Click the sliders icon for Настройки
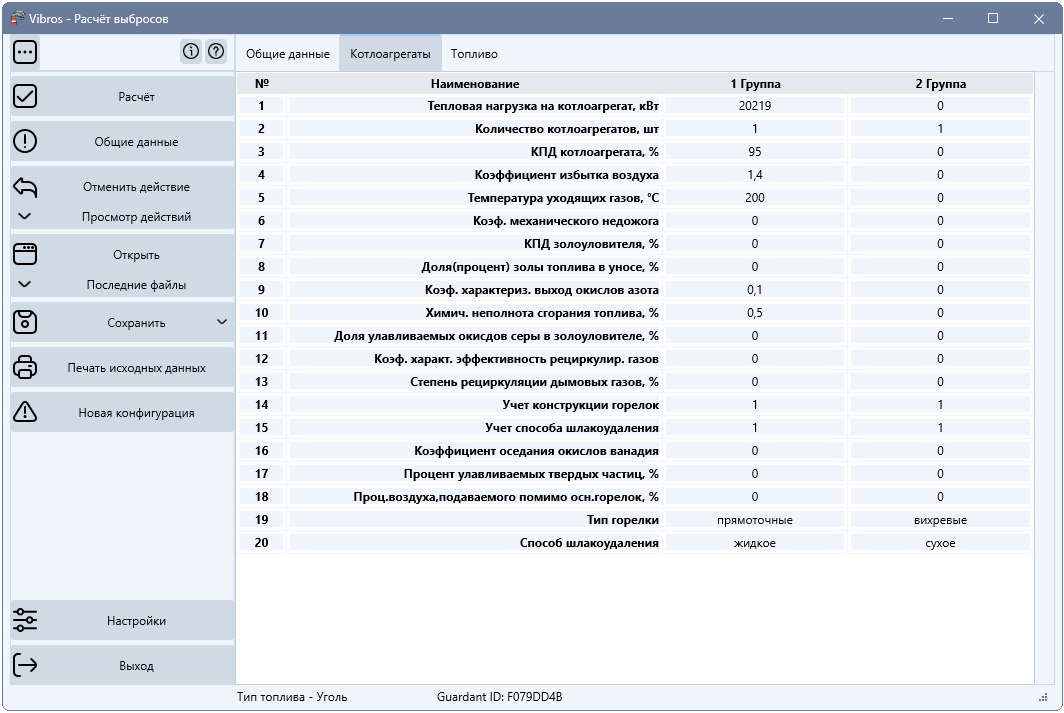The width and height of the screenshot is (1064, 713). 25,620
